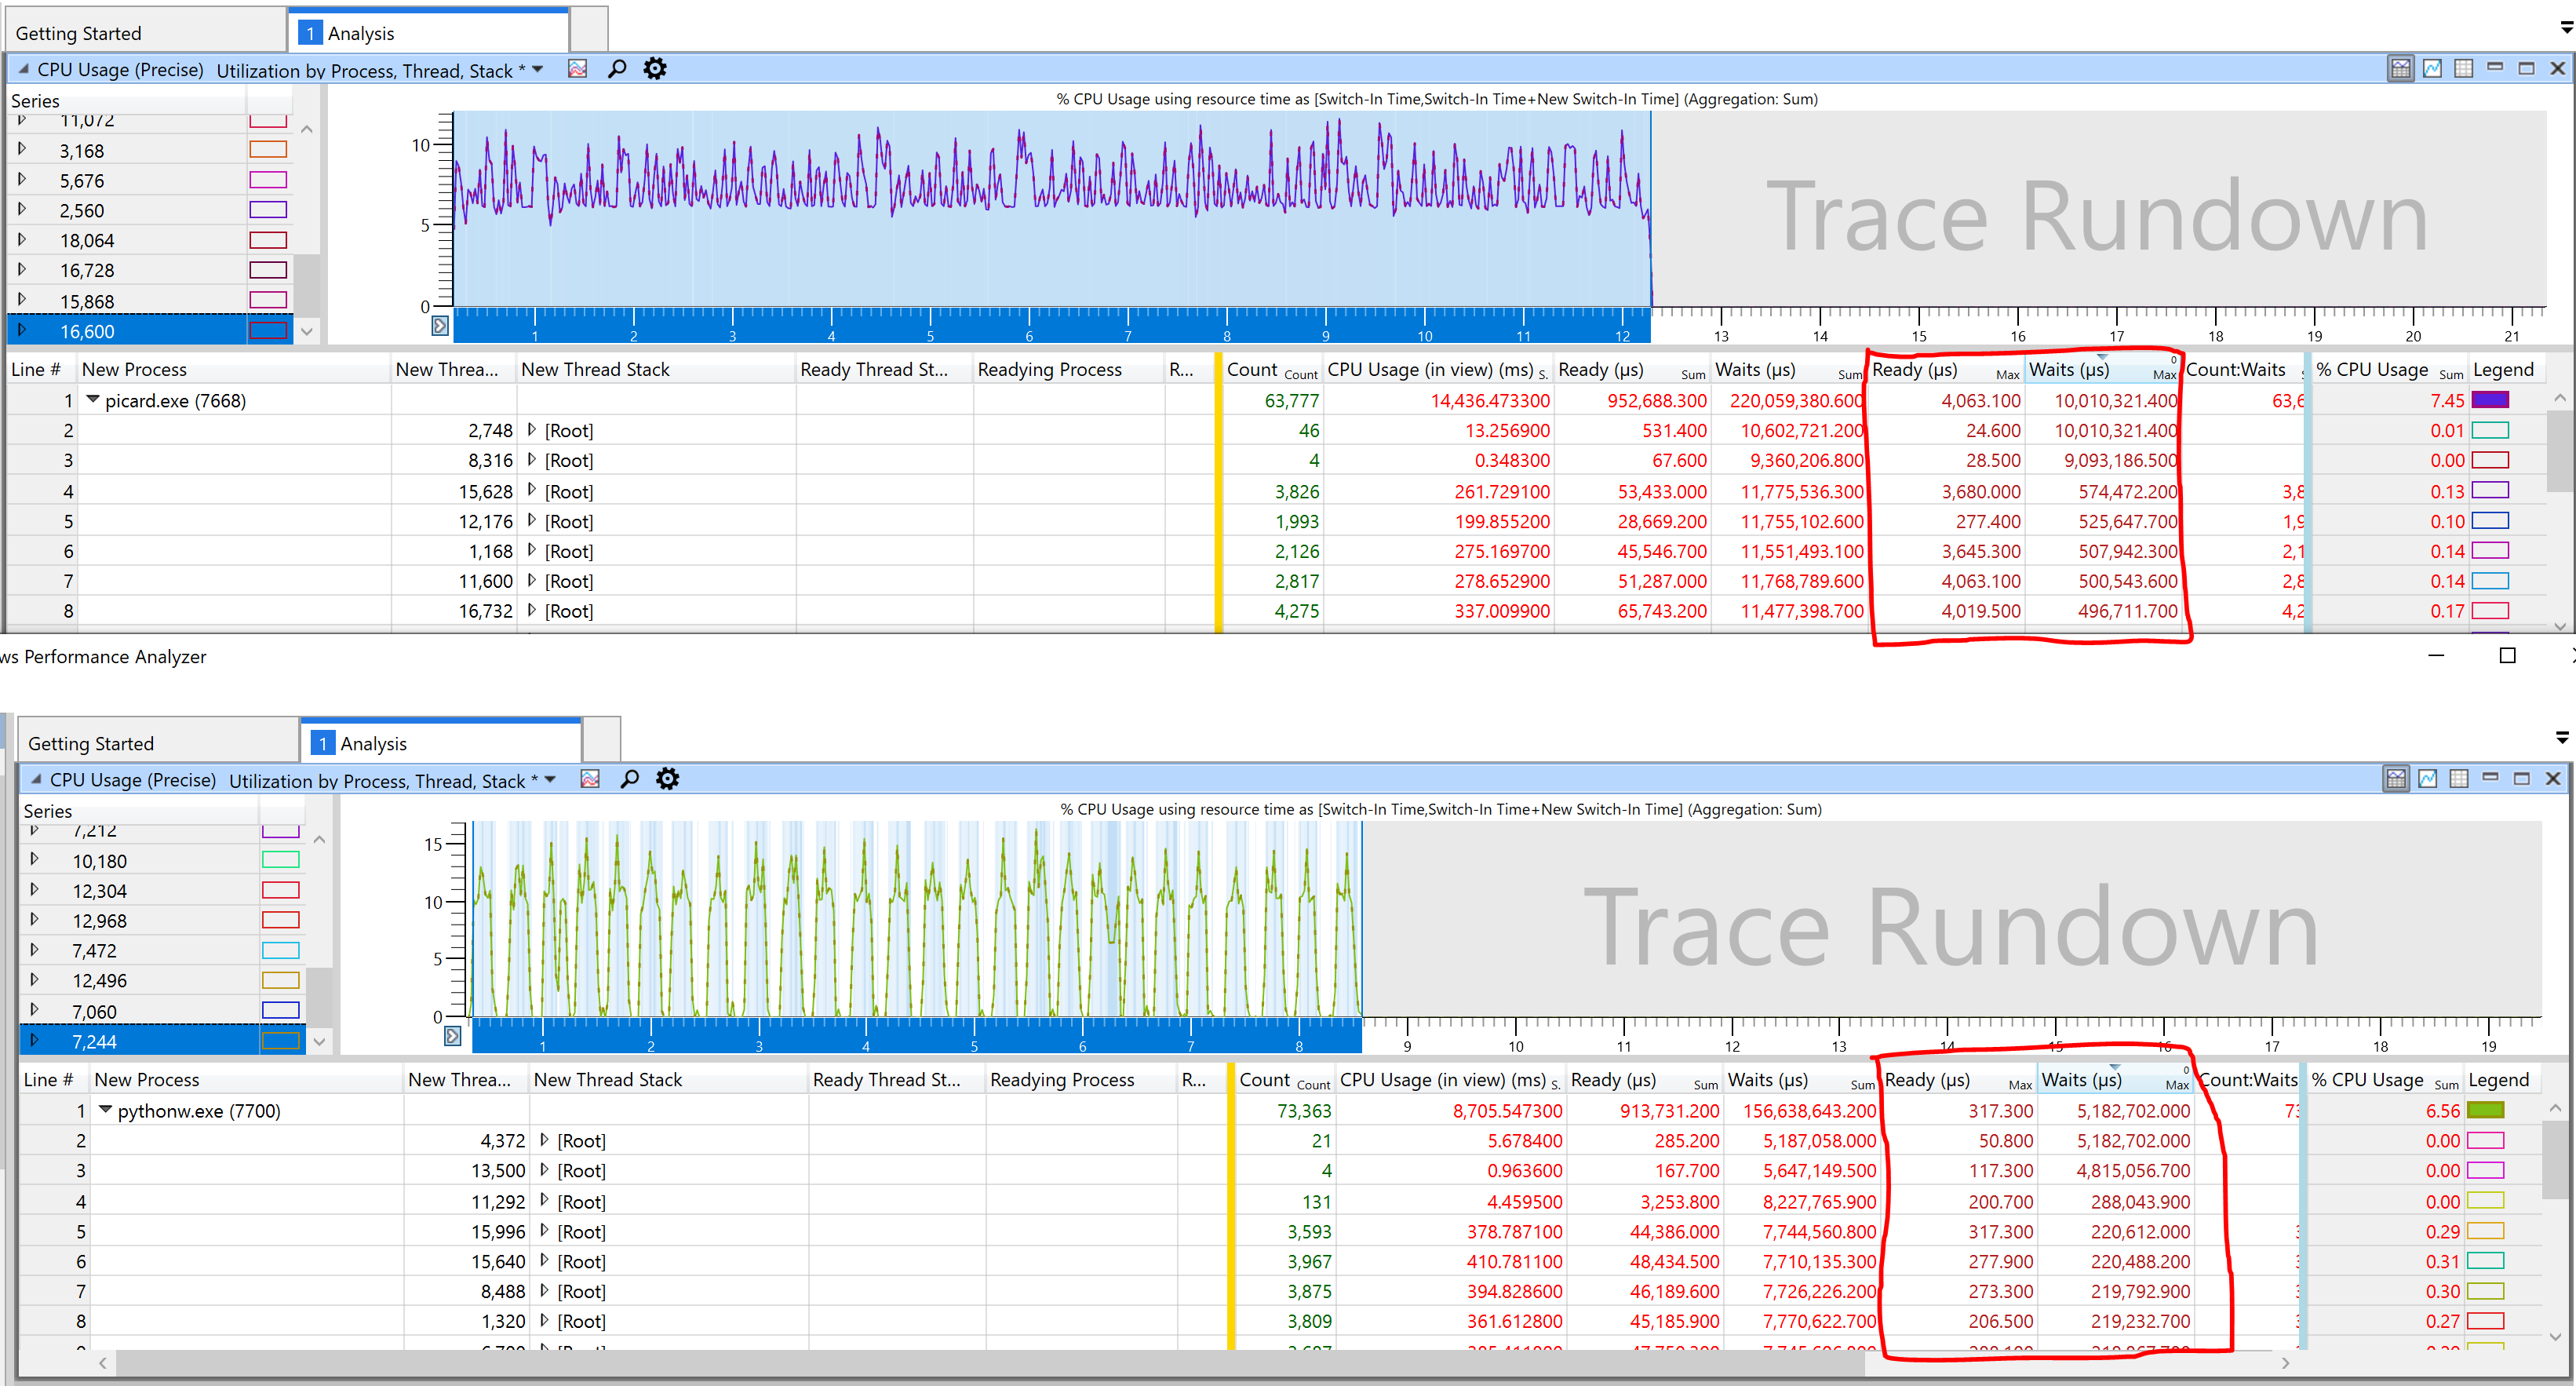Select cell 5,182,702.000 in pythonw.exe row
2576x1386 pixels.
(x=2115, y=1110)
